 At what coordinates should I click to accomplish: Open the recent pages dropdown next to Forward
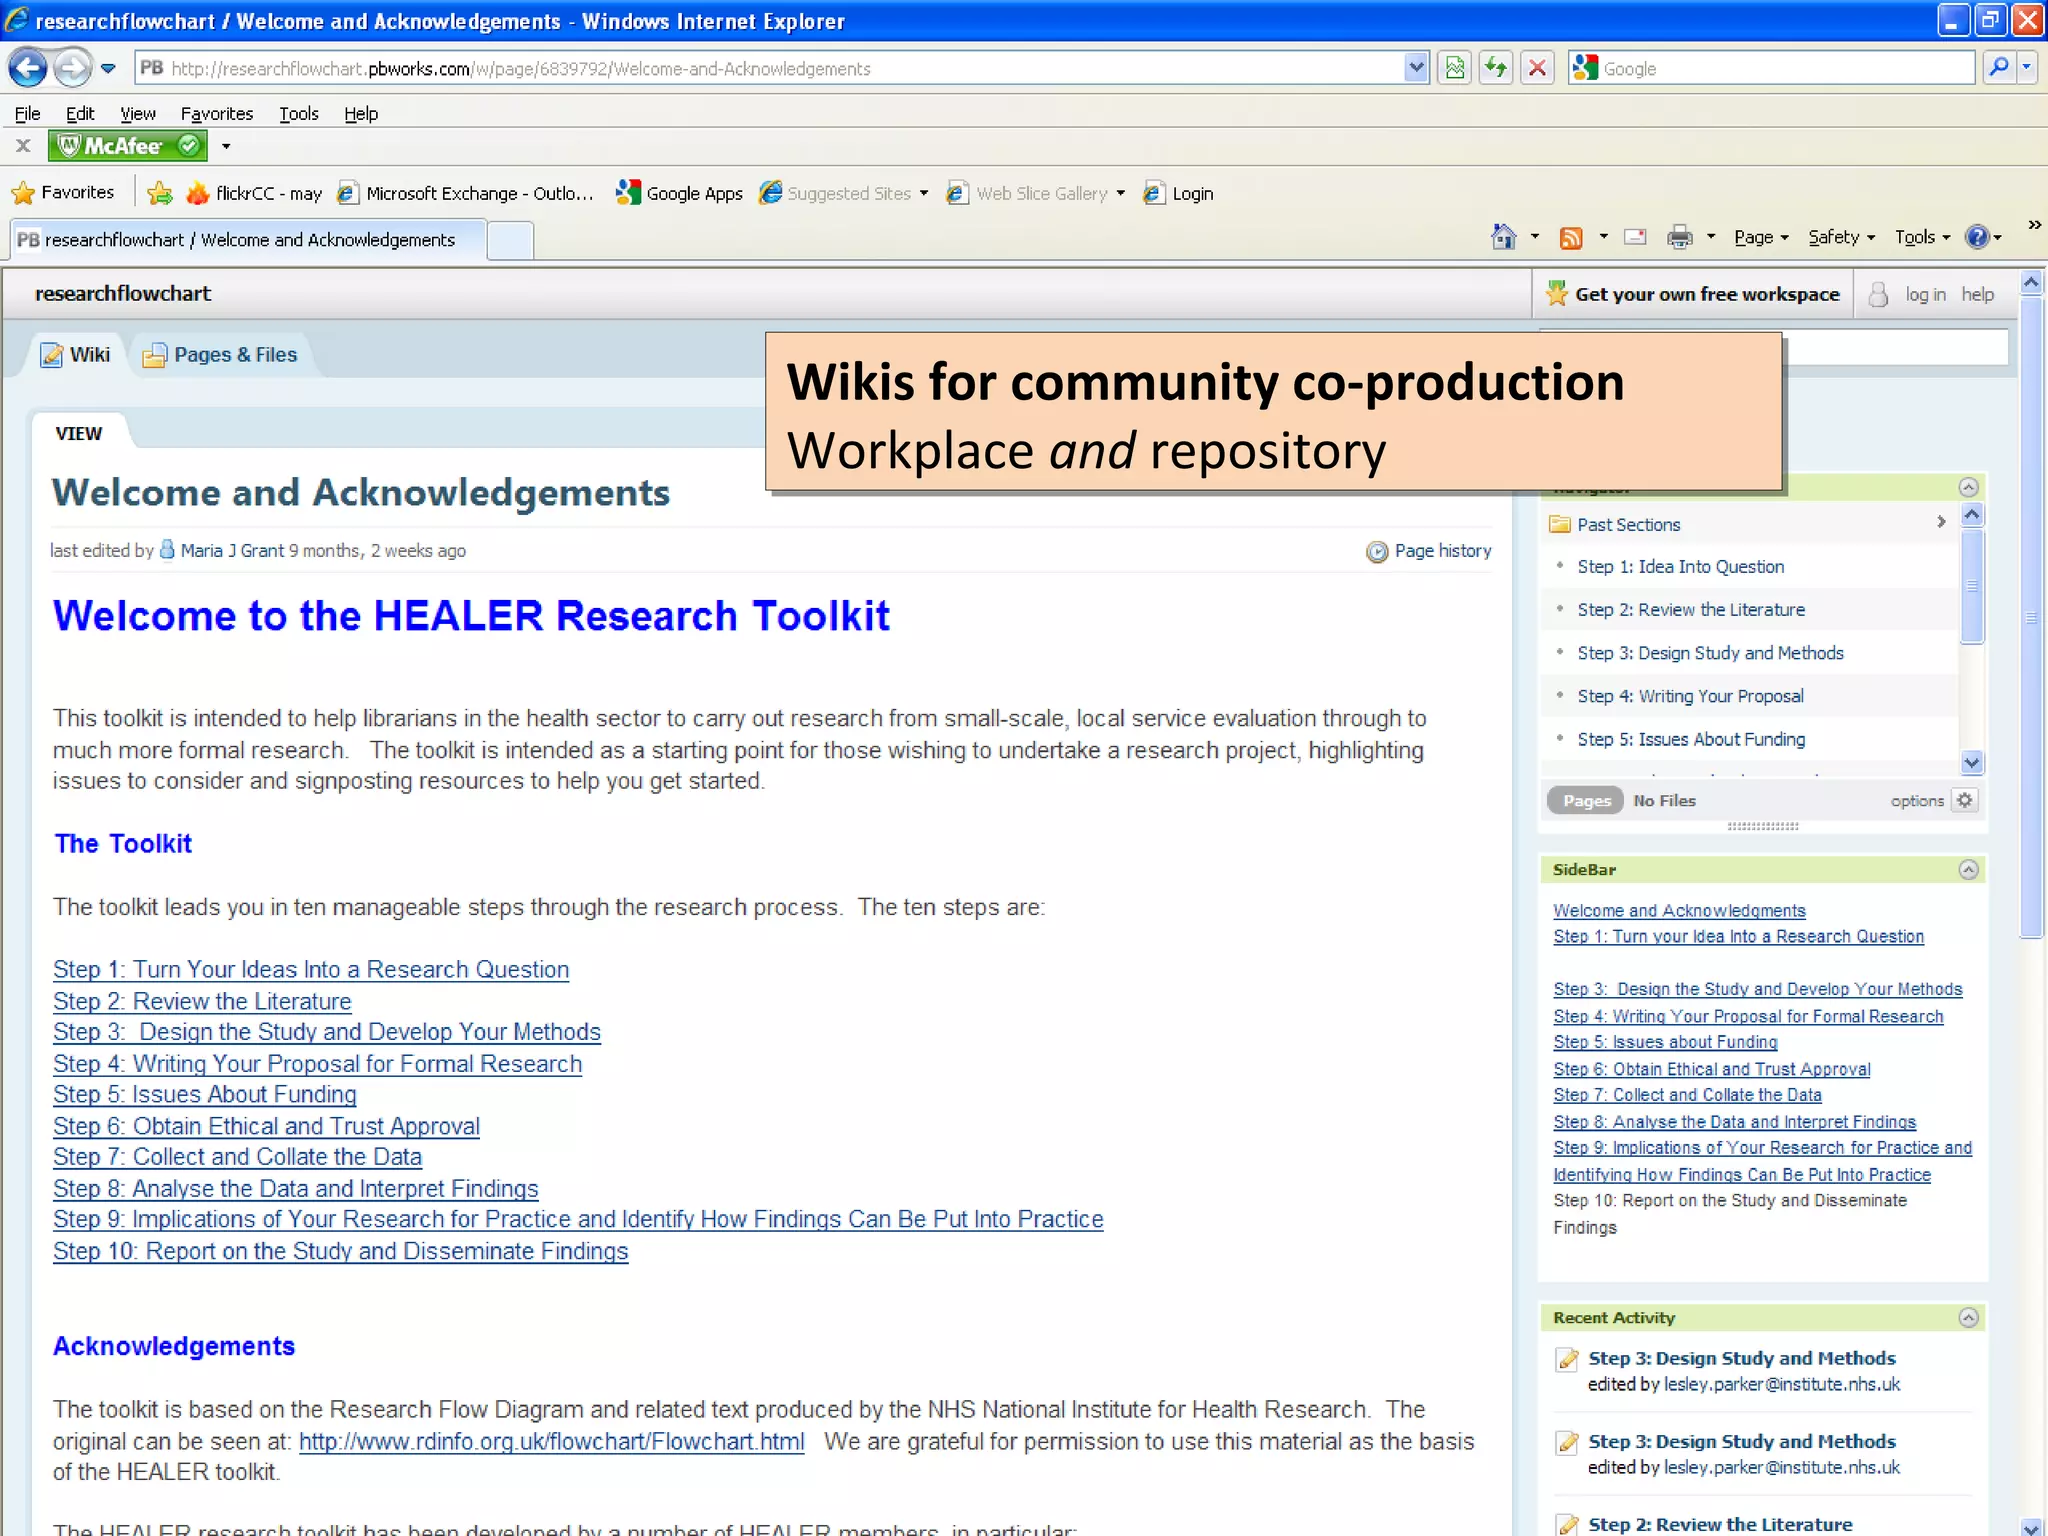pyautogui.click(x=108, y=69)
